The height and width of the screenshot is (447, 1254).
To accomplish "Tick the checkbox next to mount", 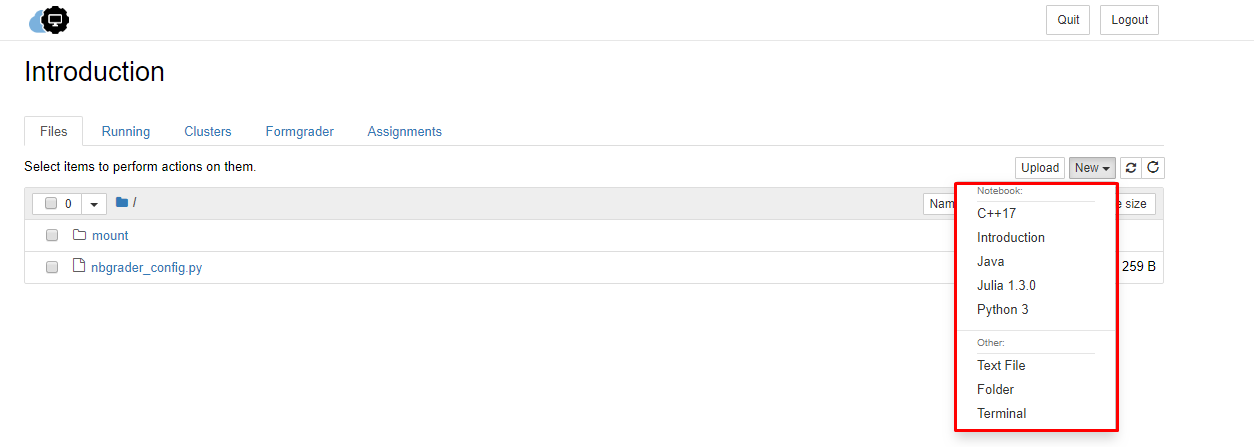I will 52,235.
